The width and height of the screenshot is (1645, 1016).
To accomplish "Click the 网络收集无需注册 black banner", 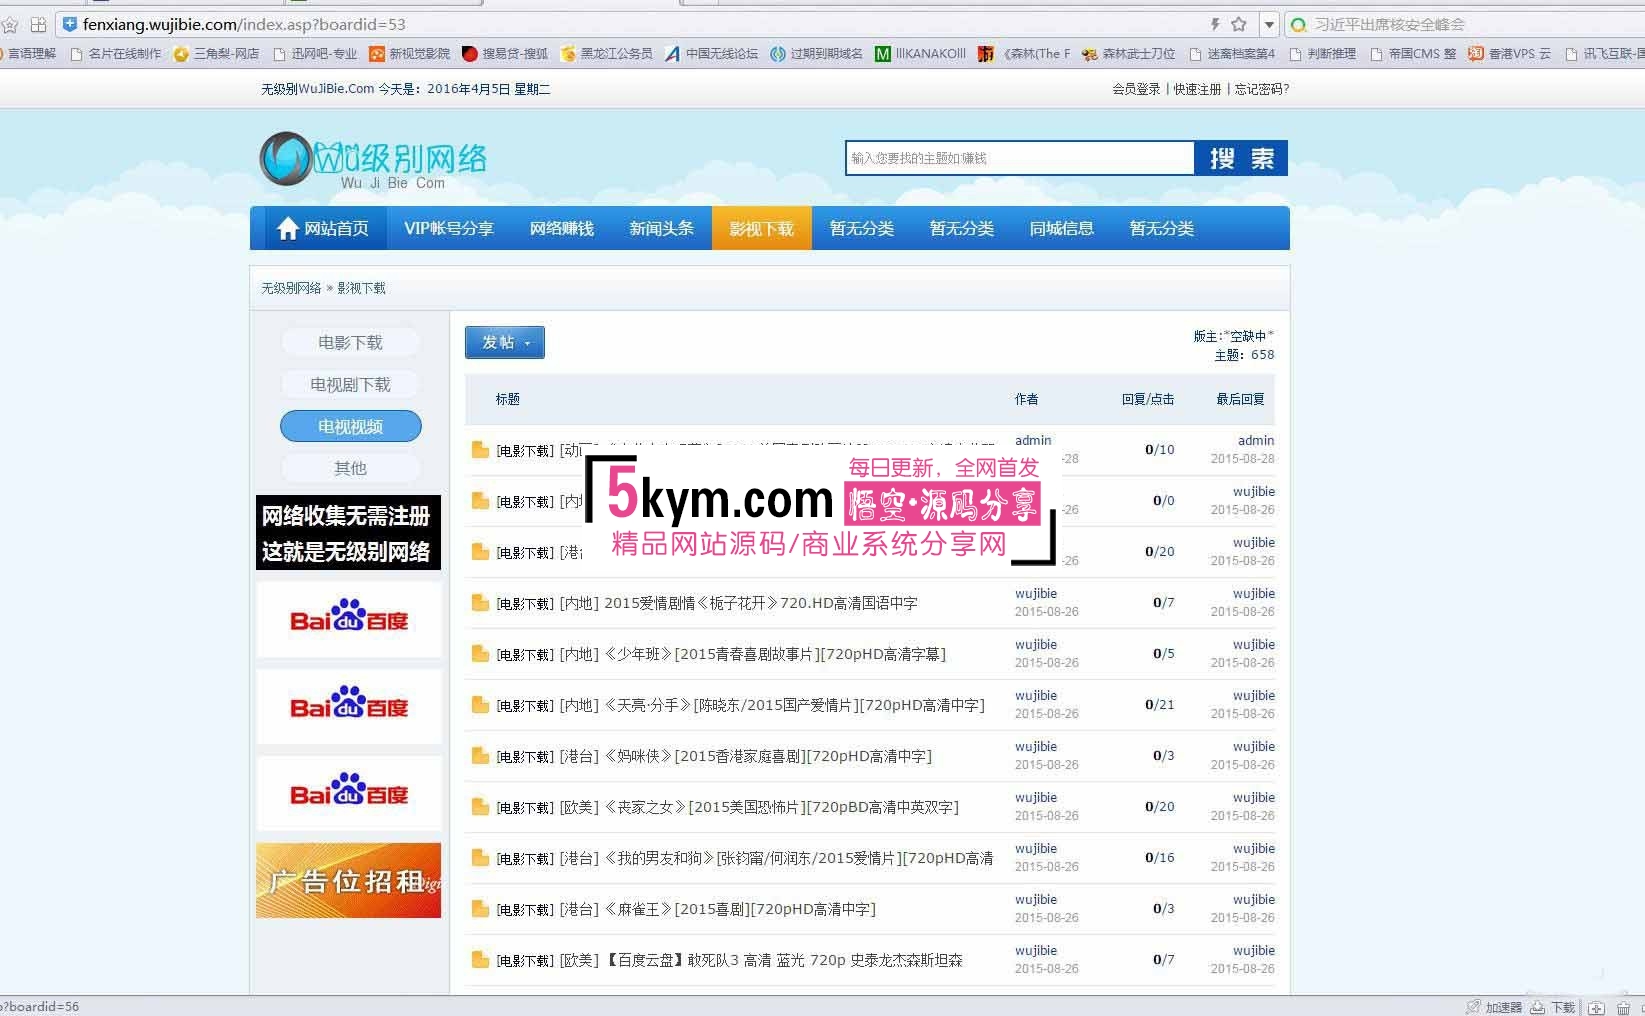I will (348, 533).
